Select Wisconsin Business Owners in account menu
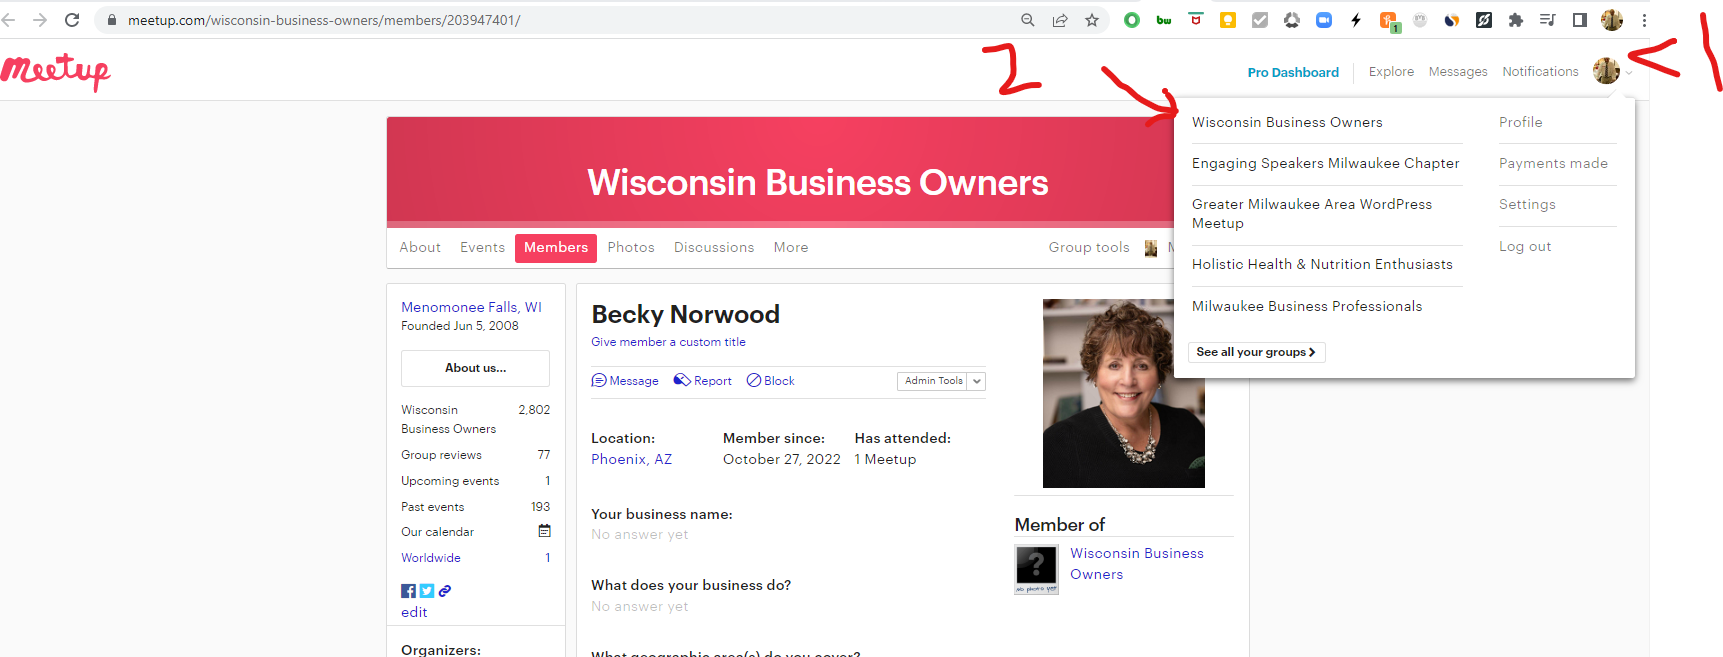 tap(1287, 122)
